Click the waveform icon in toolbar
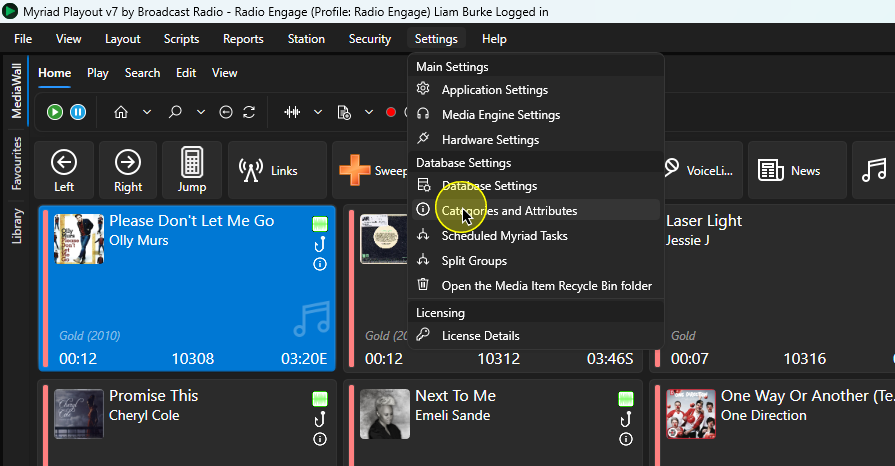 coord(292,112)
